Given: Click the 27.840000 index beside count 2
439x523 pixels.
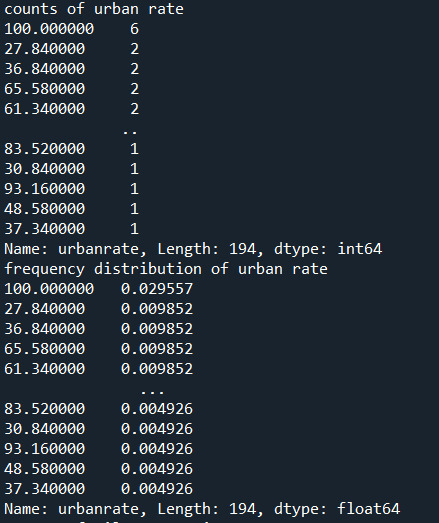Looking at the screenshot, I should click(x=45, y=49).
